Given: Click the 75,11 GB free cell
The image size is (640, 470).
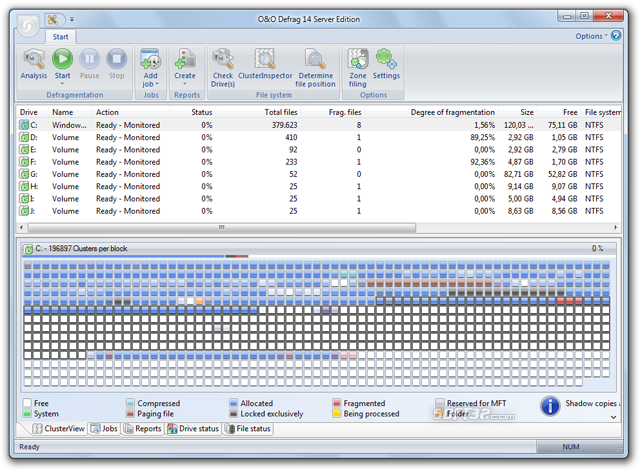Looking at the screenshot, I should [x=562, y=125].
